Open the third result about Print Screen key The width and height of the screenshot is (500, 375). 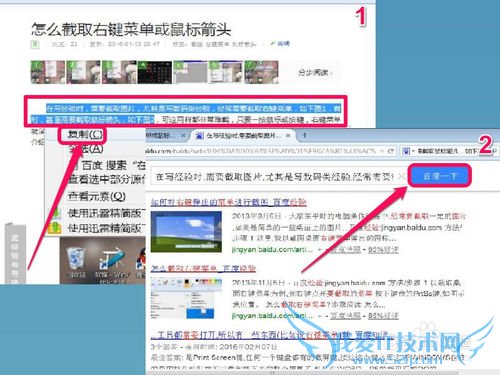coord(270,335)
